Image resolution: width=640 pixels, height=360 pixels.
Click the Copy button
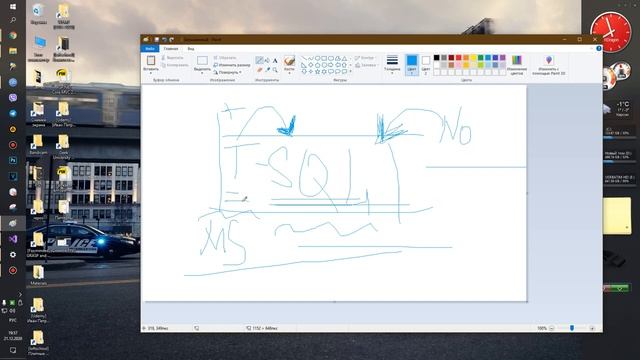click(x=175, y=65)
